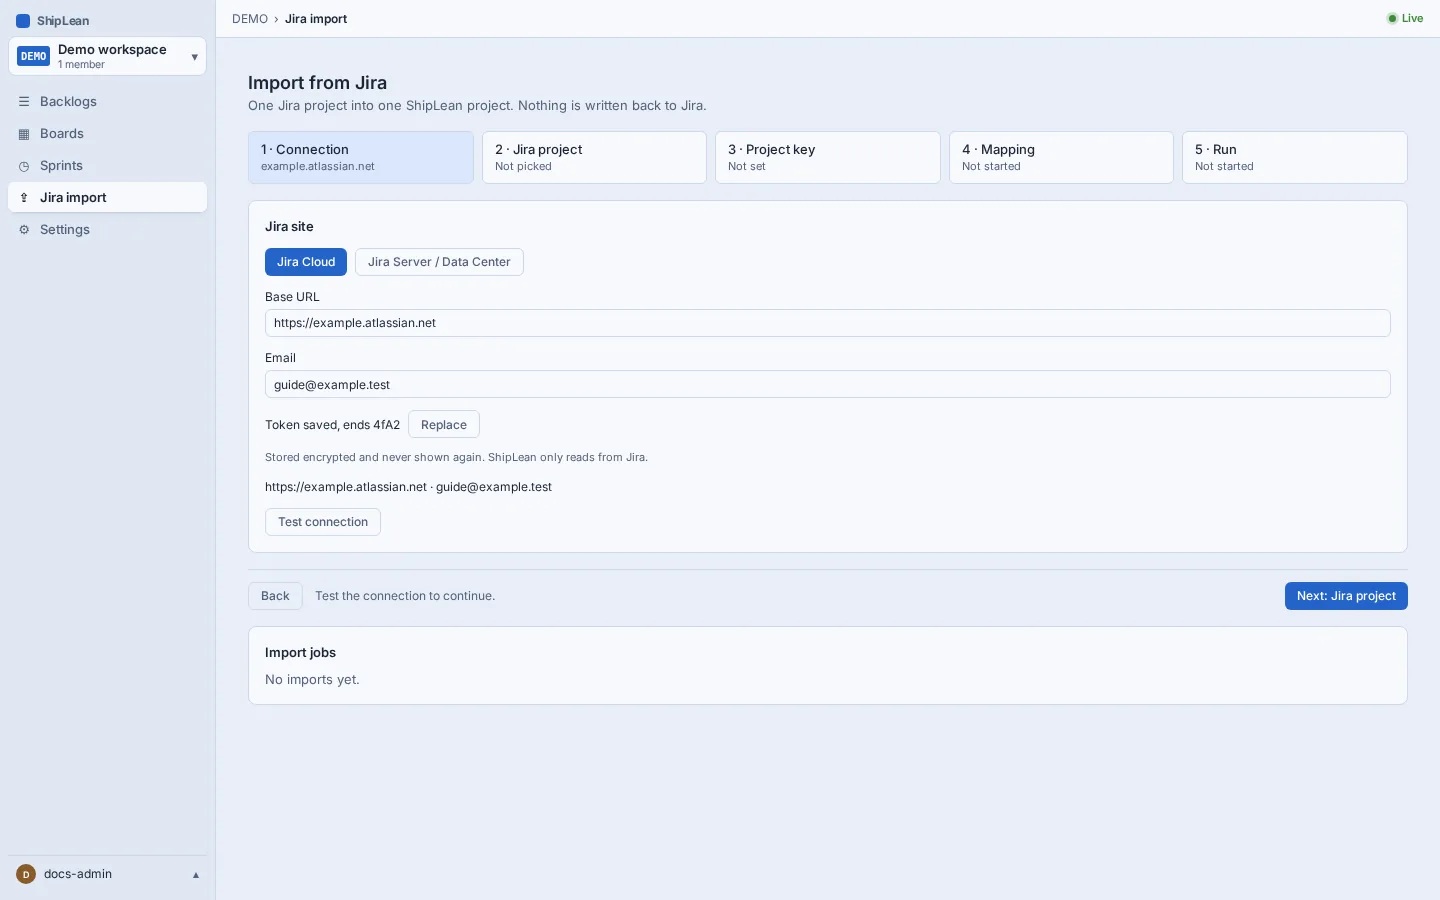The height and width of the screenshot is (900, 1440).
Task: Click the docs-admin avatar
Action: [x=26, y=874]
